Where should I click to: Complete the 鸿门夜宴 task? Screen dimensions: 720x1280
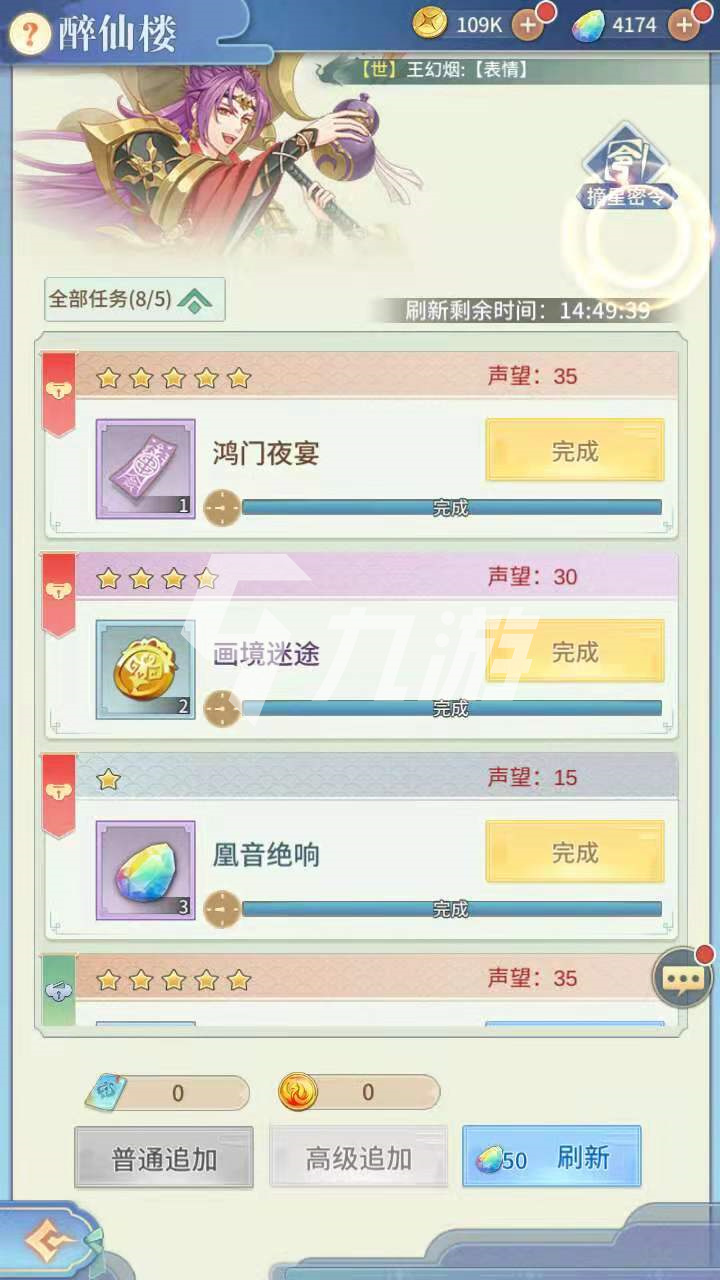point(575,451)
